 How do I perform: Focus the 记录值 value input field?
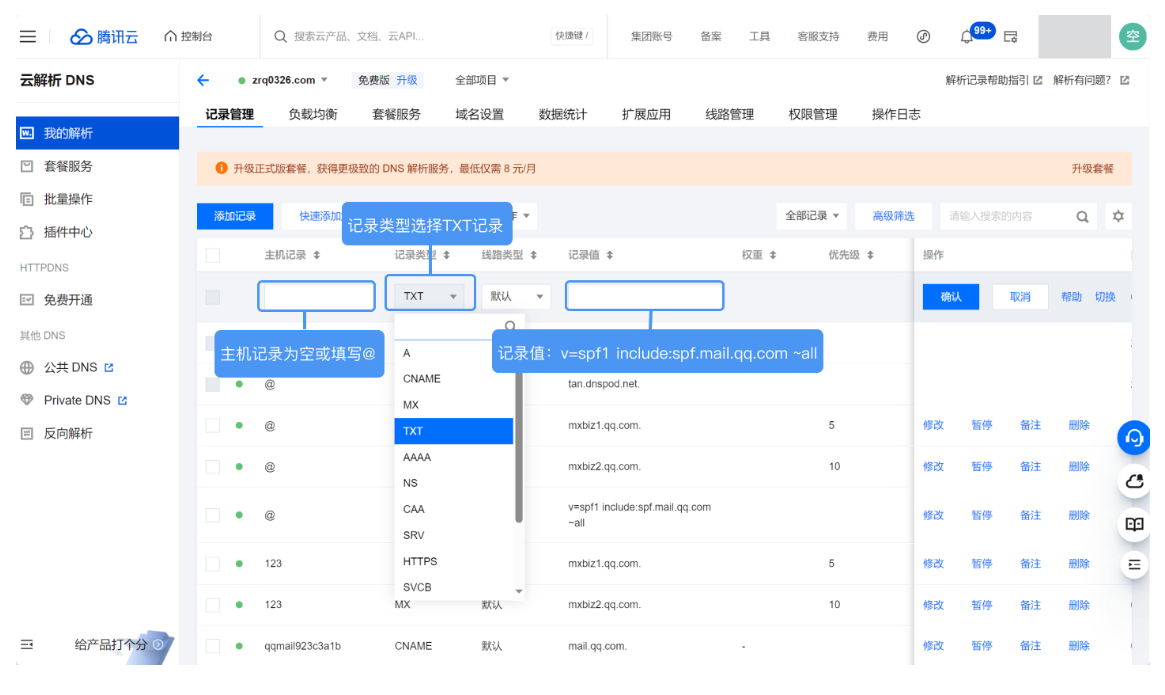point(644,296)
